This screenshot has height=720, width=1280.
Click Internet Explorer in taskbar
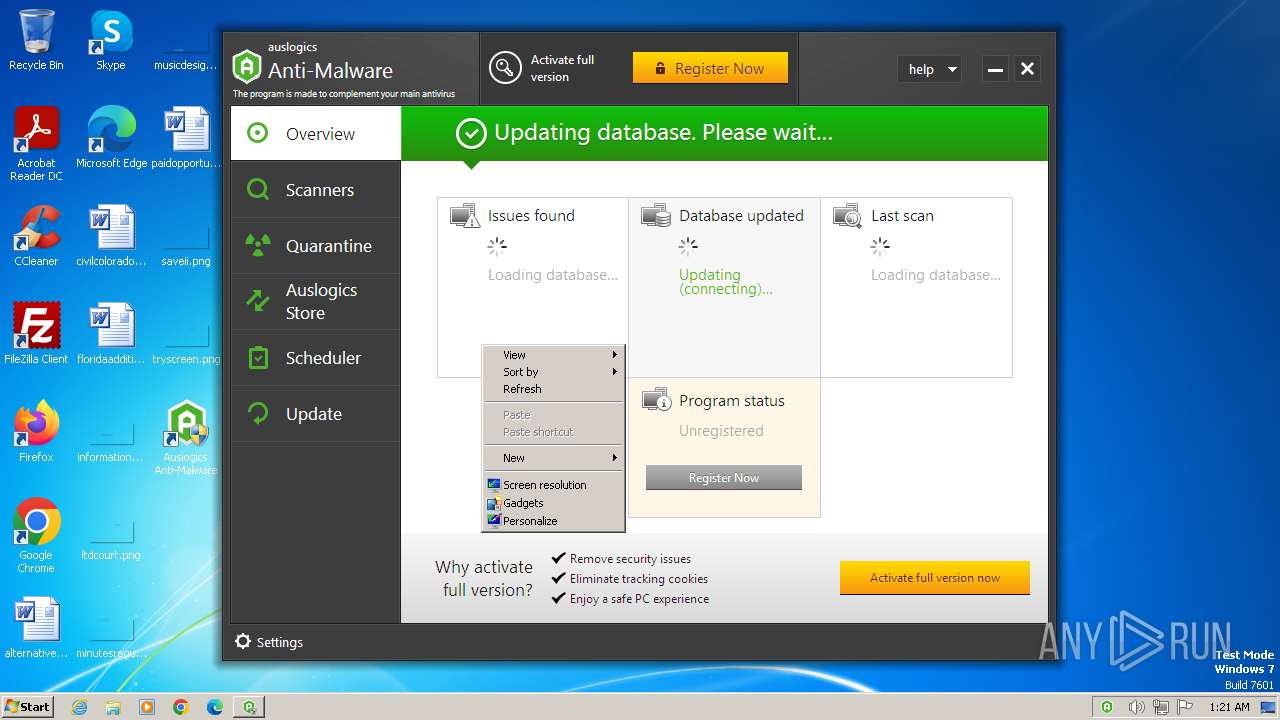(x=79, y=707)
